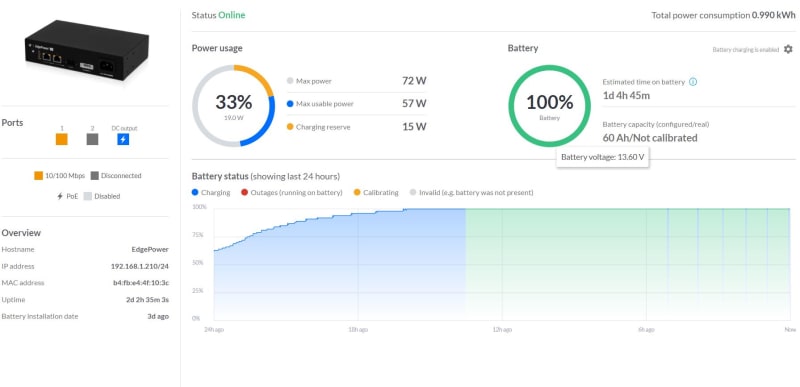Click the 18h ago axis label
Viewport: 800px width, 387px height.
pyautogui.click(x=358, y=330)
